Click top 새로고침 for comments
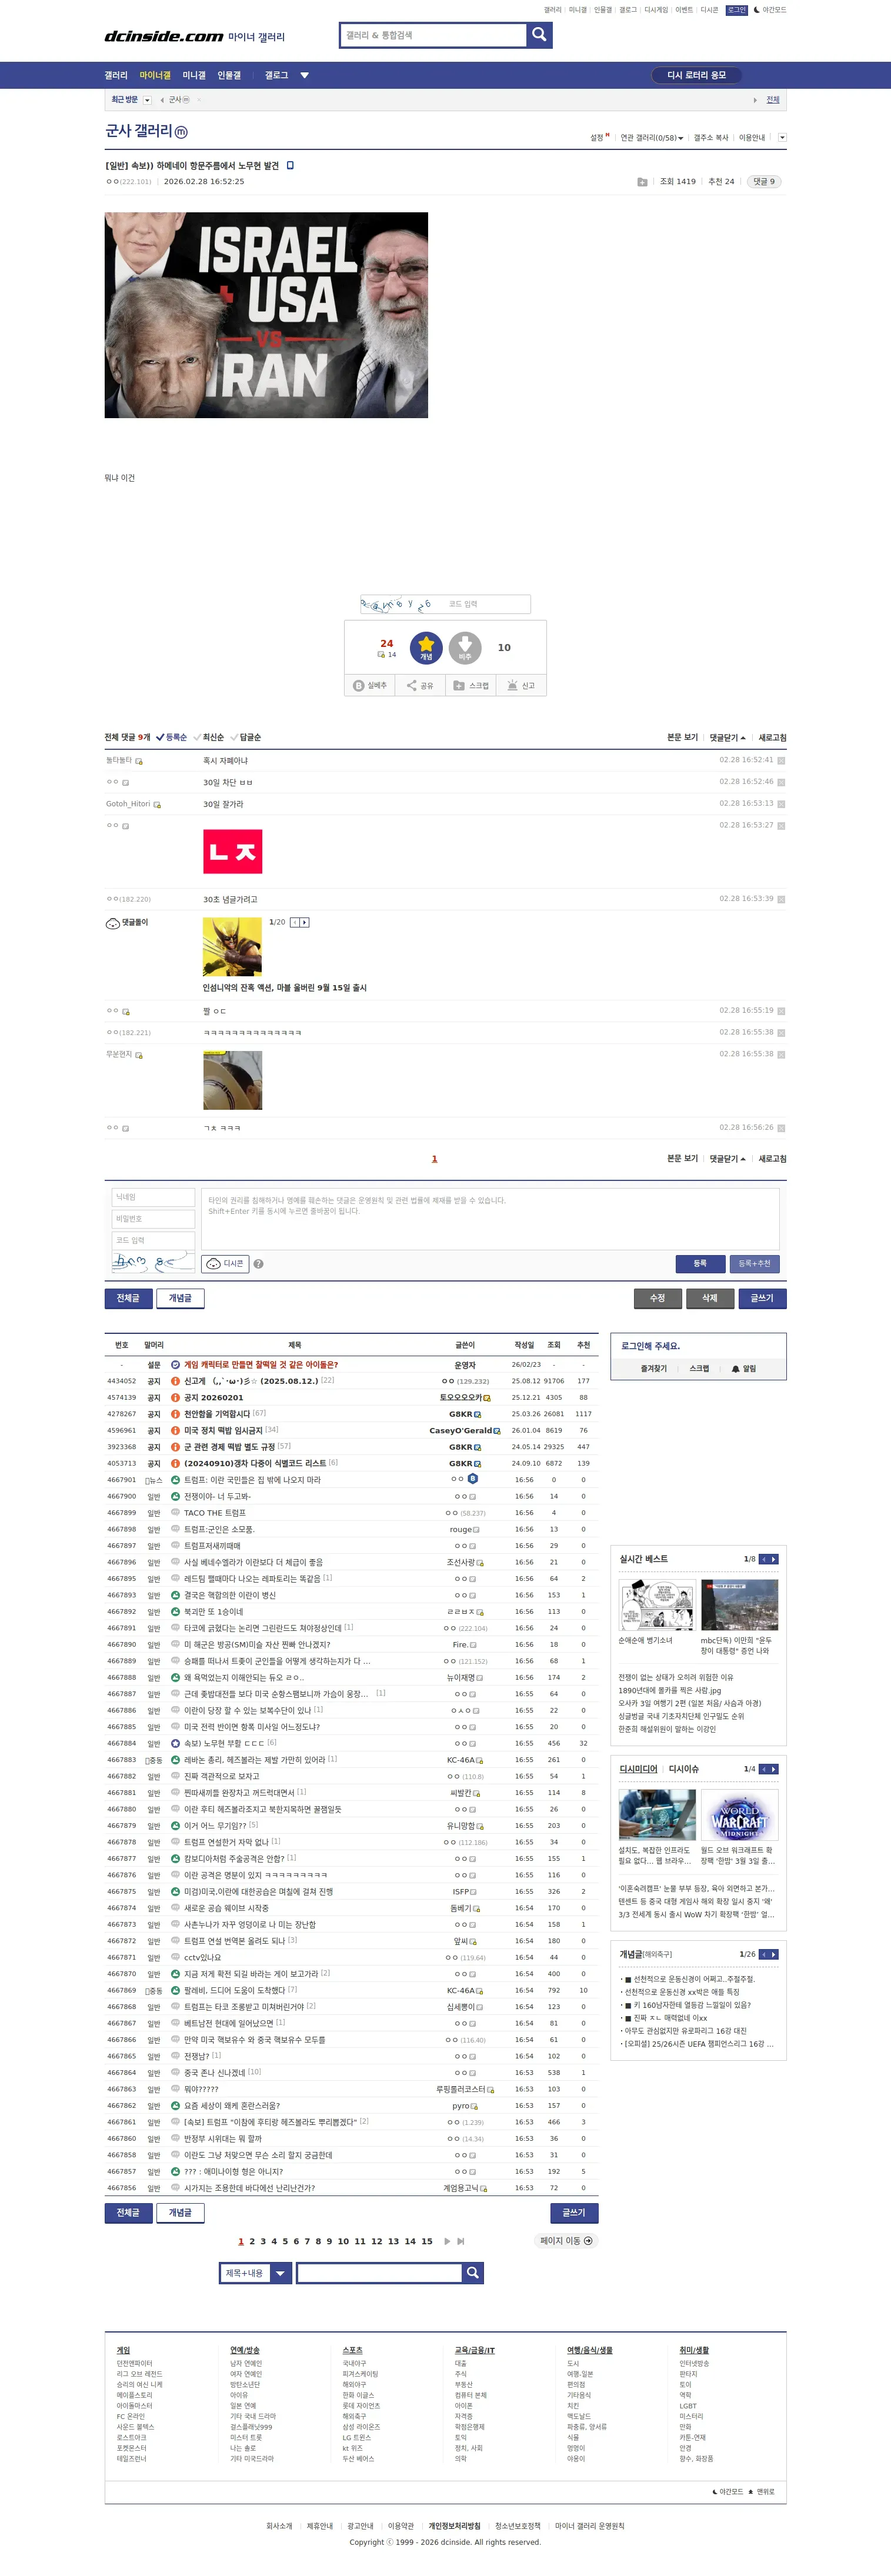 click(x=772, y=737)
